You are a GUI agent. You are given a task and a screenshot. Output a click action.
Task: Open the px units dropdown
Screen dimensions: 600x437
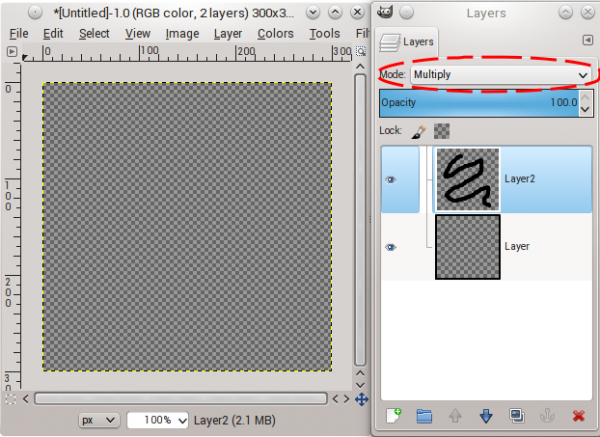[x=99, y=420]
